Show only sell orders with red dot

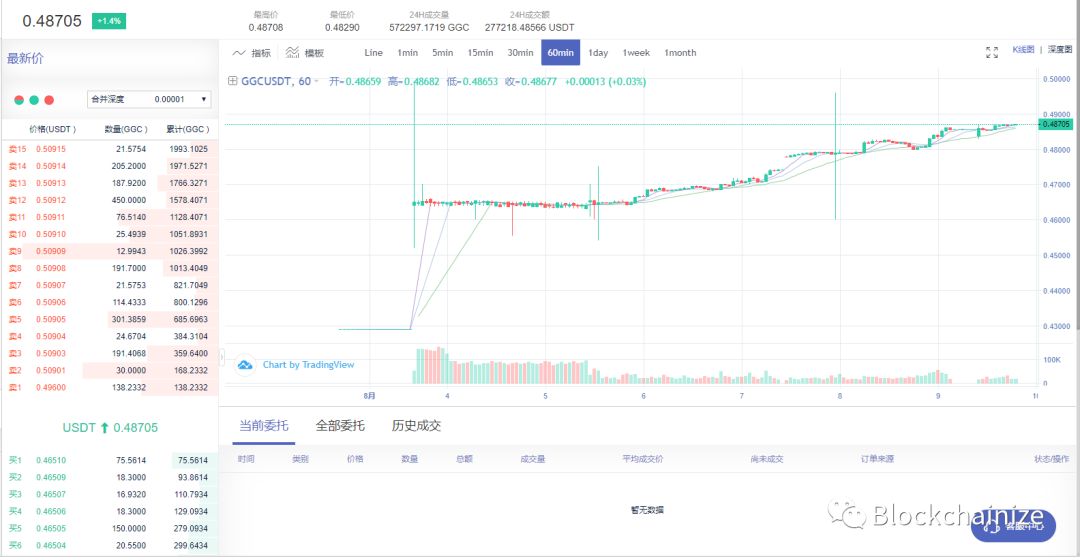[x=49, y=100]
